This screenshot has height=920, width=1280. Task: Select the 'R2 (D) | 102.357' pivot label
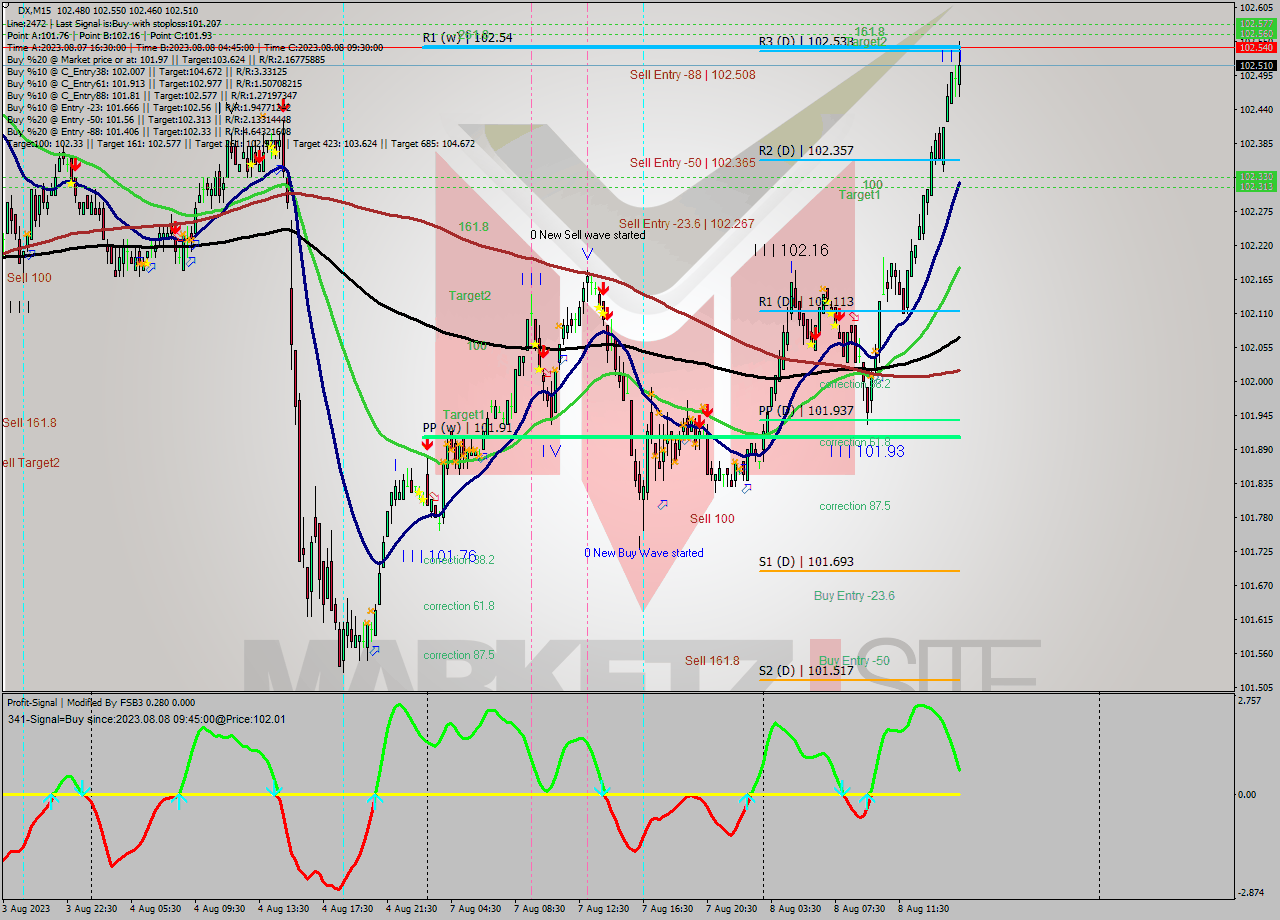806,151
